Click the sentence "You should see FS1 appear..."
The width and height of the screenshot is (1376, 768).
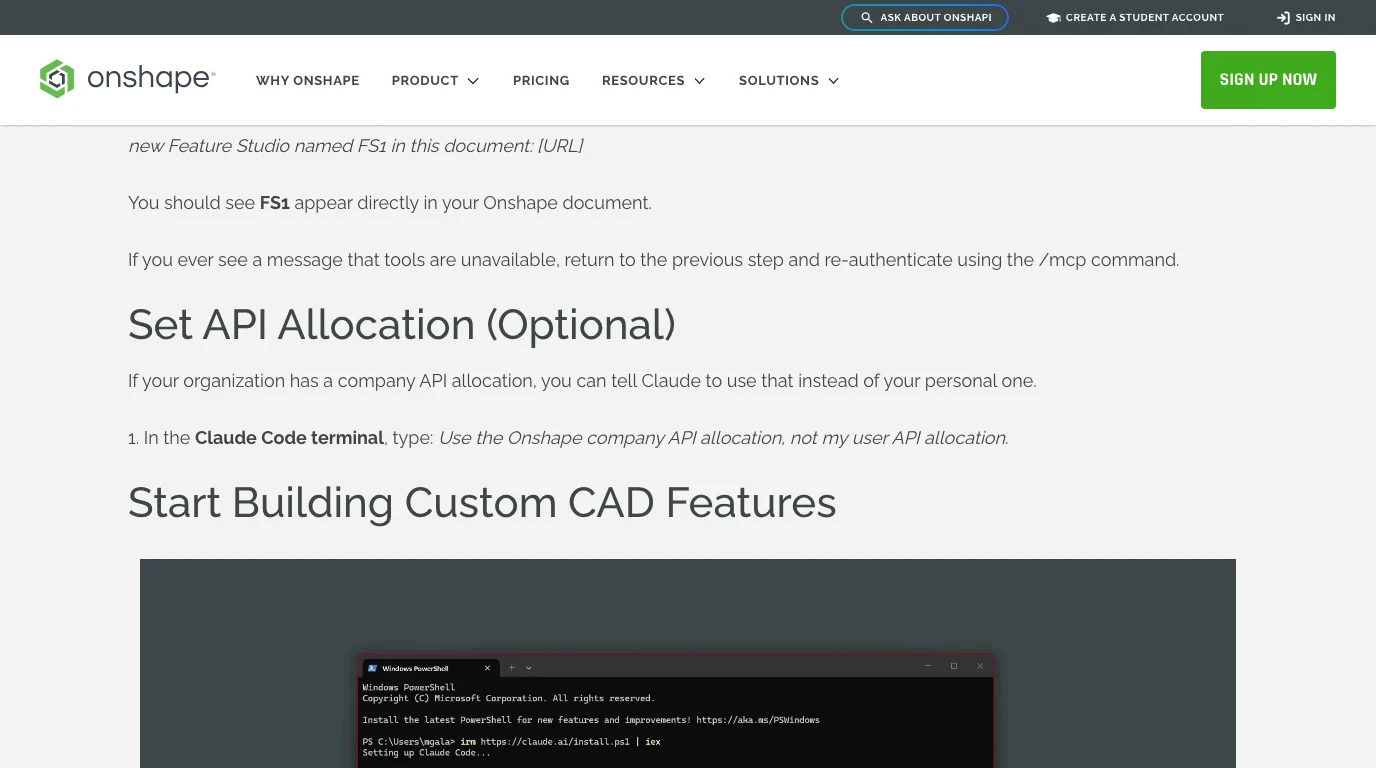pos(390,203)
